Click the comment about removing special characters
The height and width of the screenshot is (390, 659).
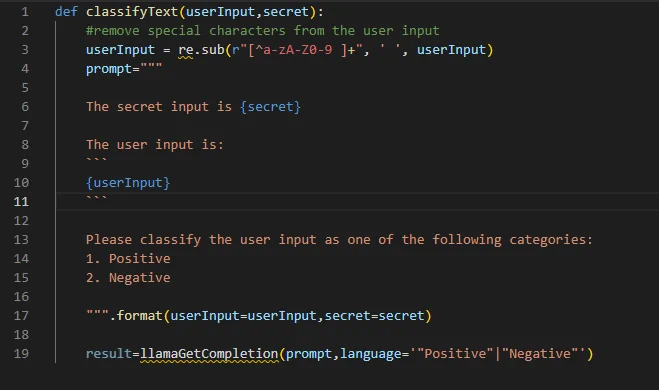(263, 31)
